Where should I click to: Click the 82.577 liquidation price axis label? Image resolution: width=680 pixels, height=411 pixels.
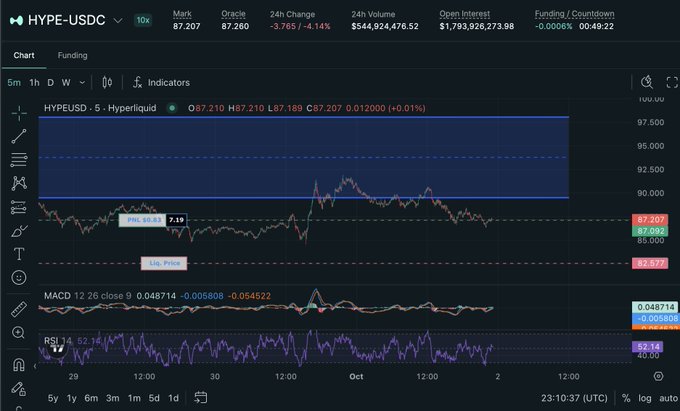click(650, 263)
